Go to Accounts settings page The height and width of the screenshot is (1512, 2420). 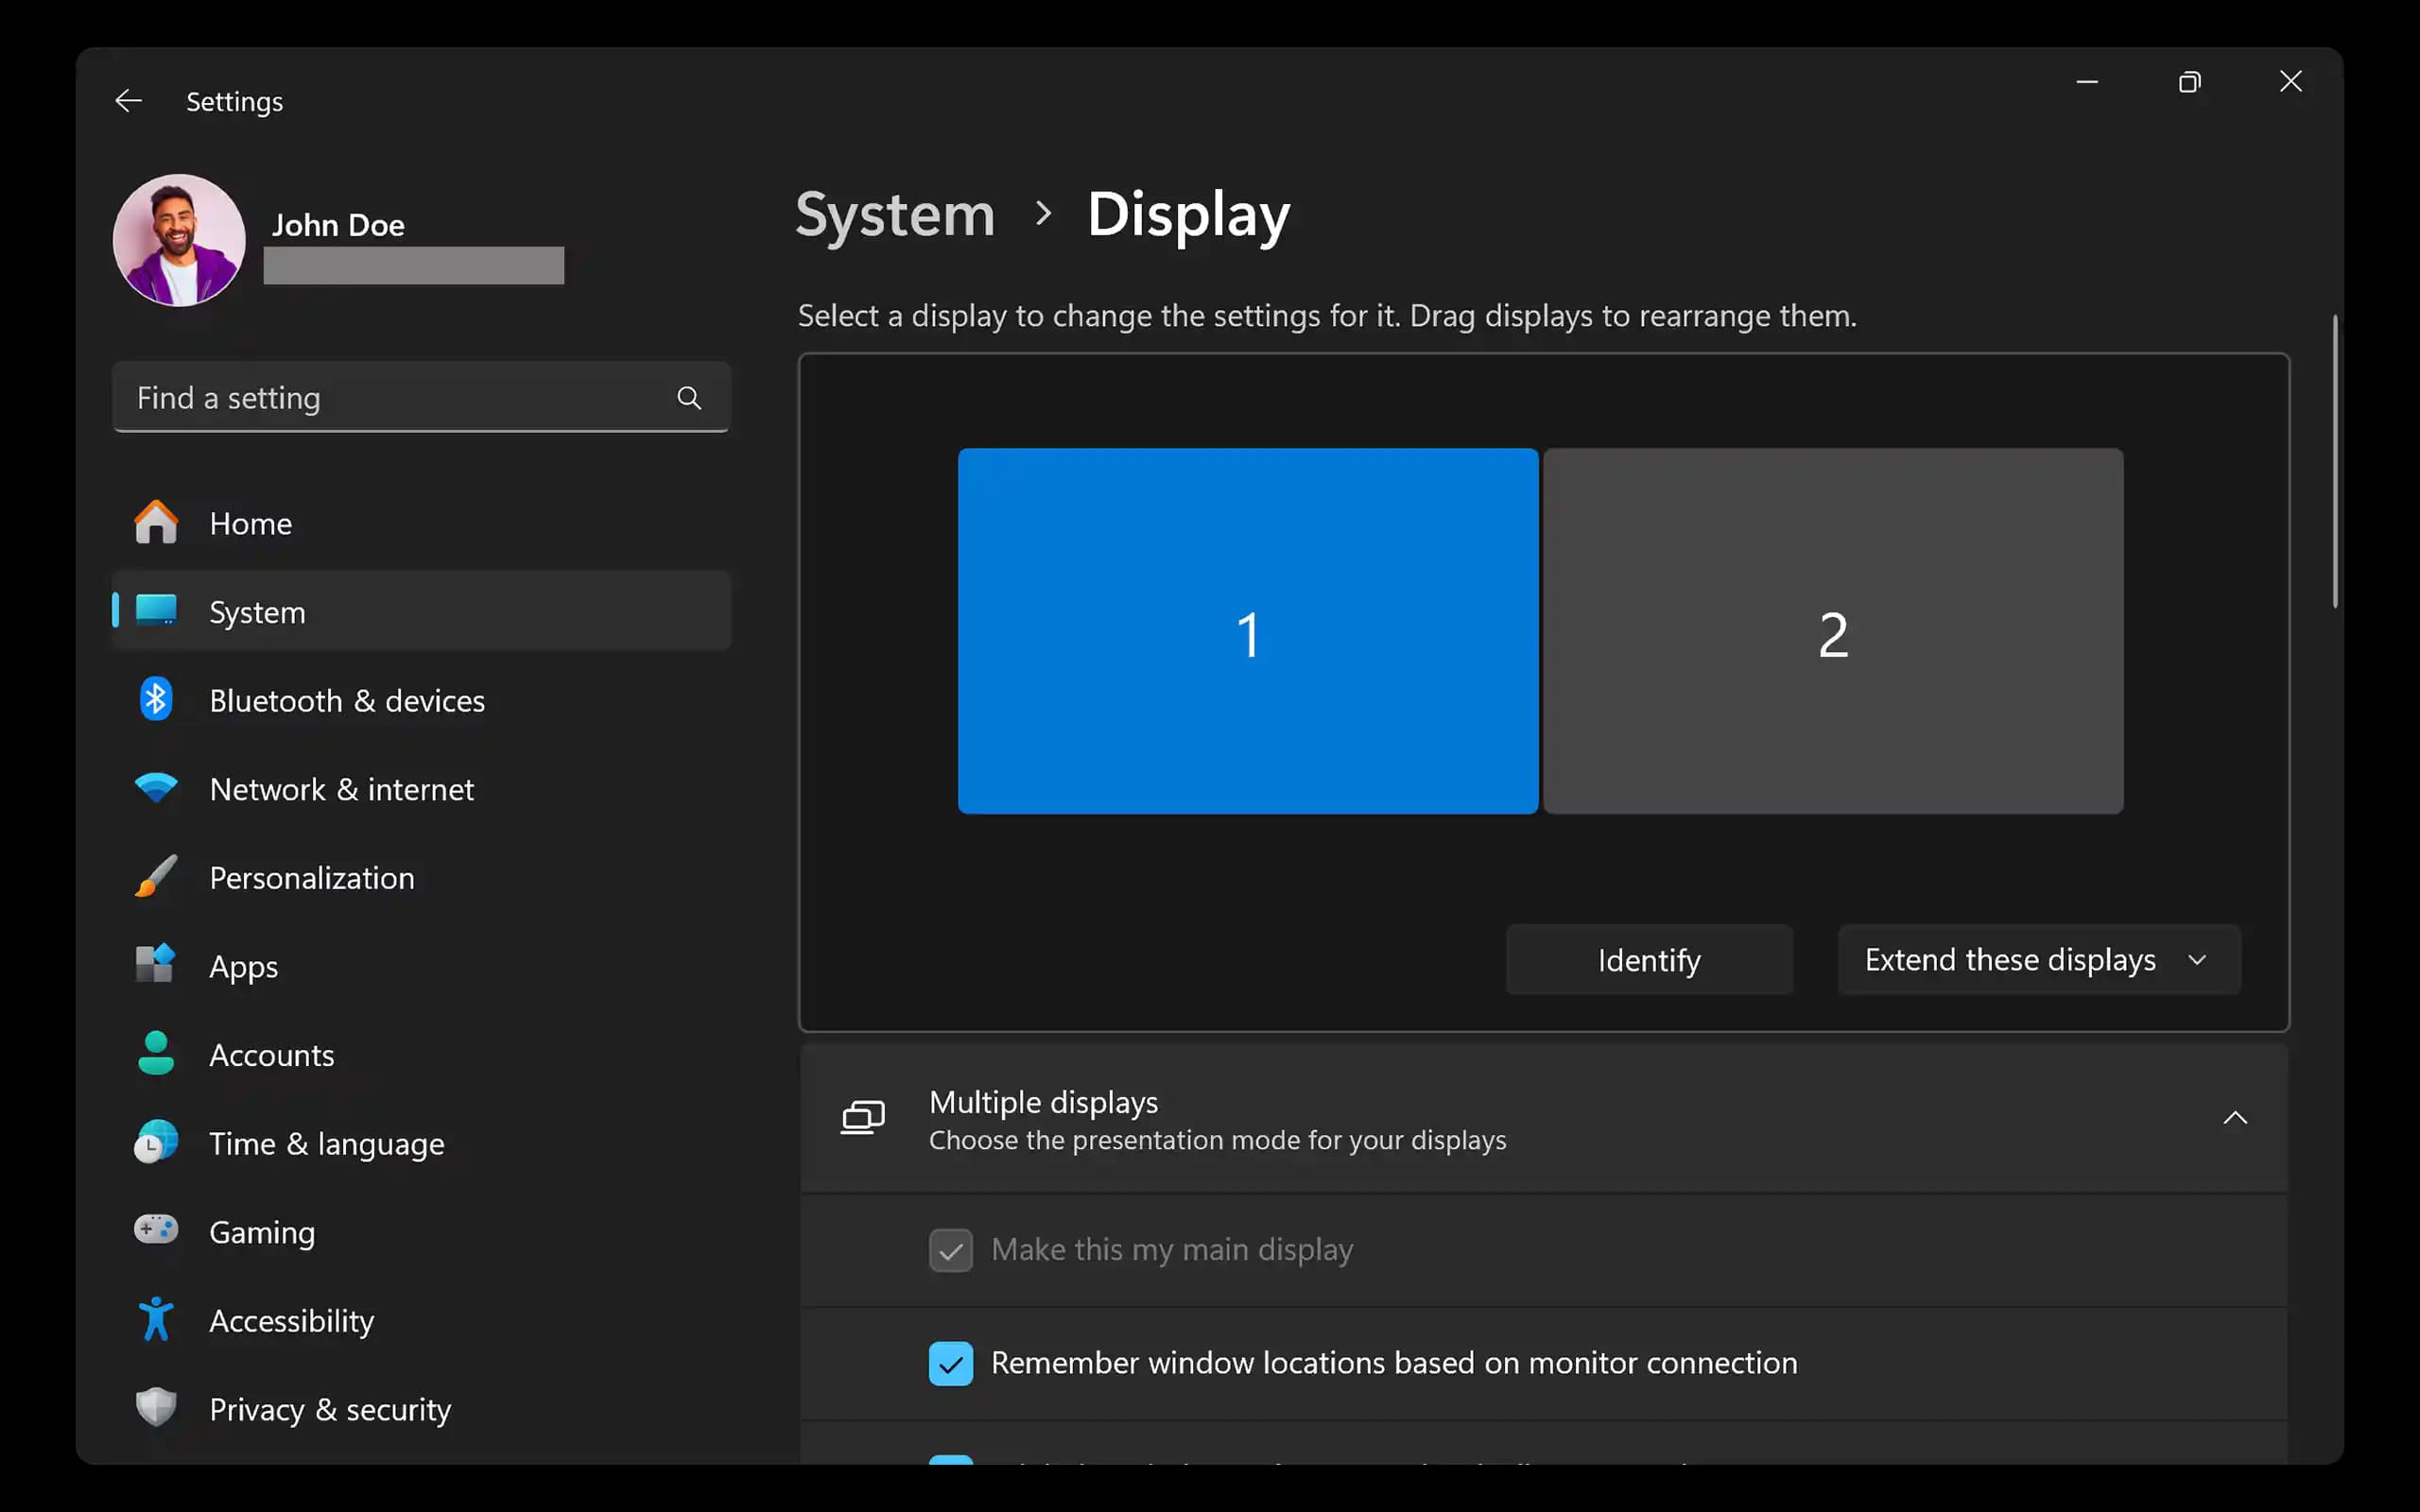coord(271,1055)
